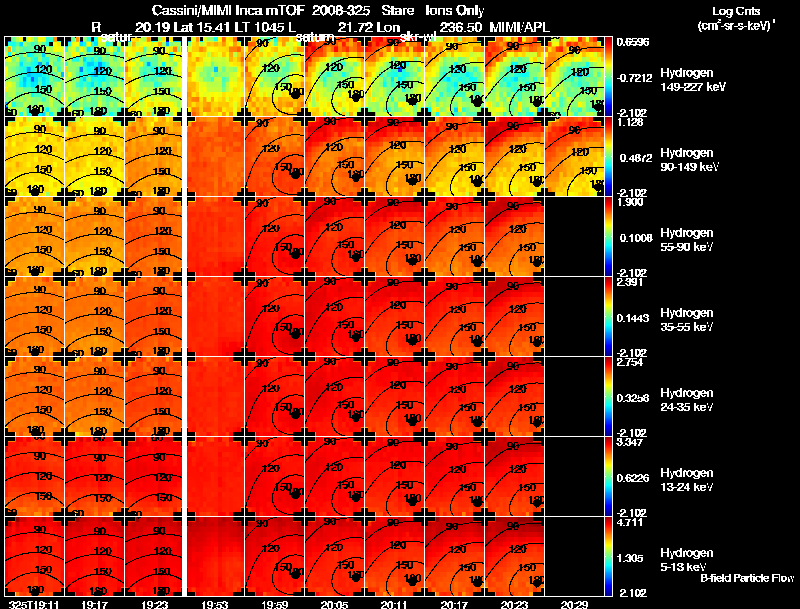
Task: Click the MIMI/APL credit text
Action: [x=519, y=27]
